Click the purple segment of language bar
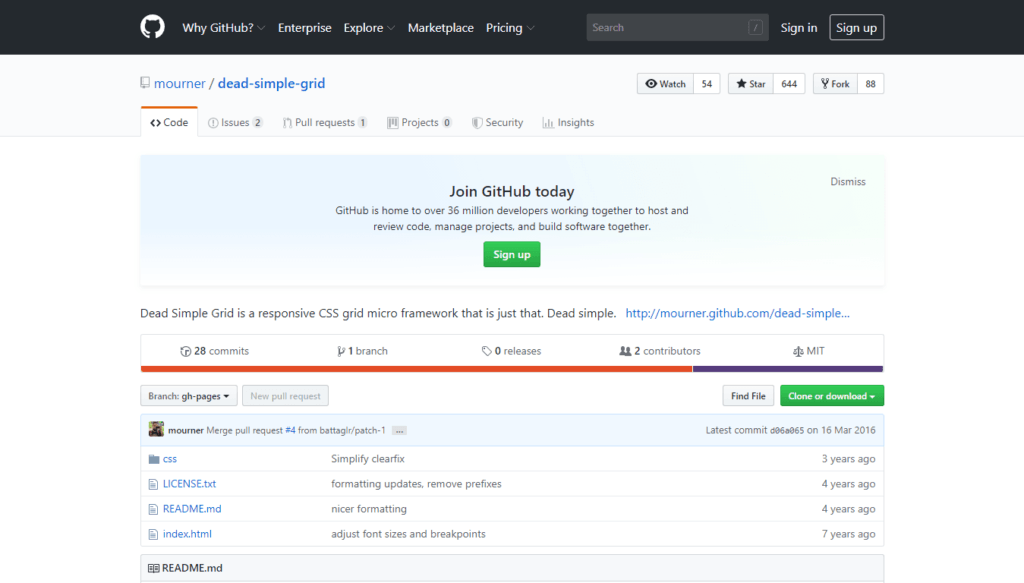This screenshot has width=1024, height=583. pyautogui.click(x=788, y=369)
